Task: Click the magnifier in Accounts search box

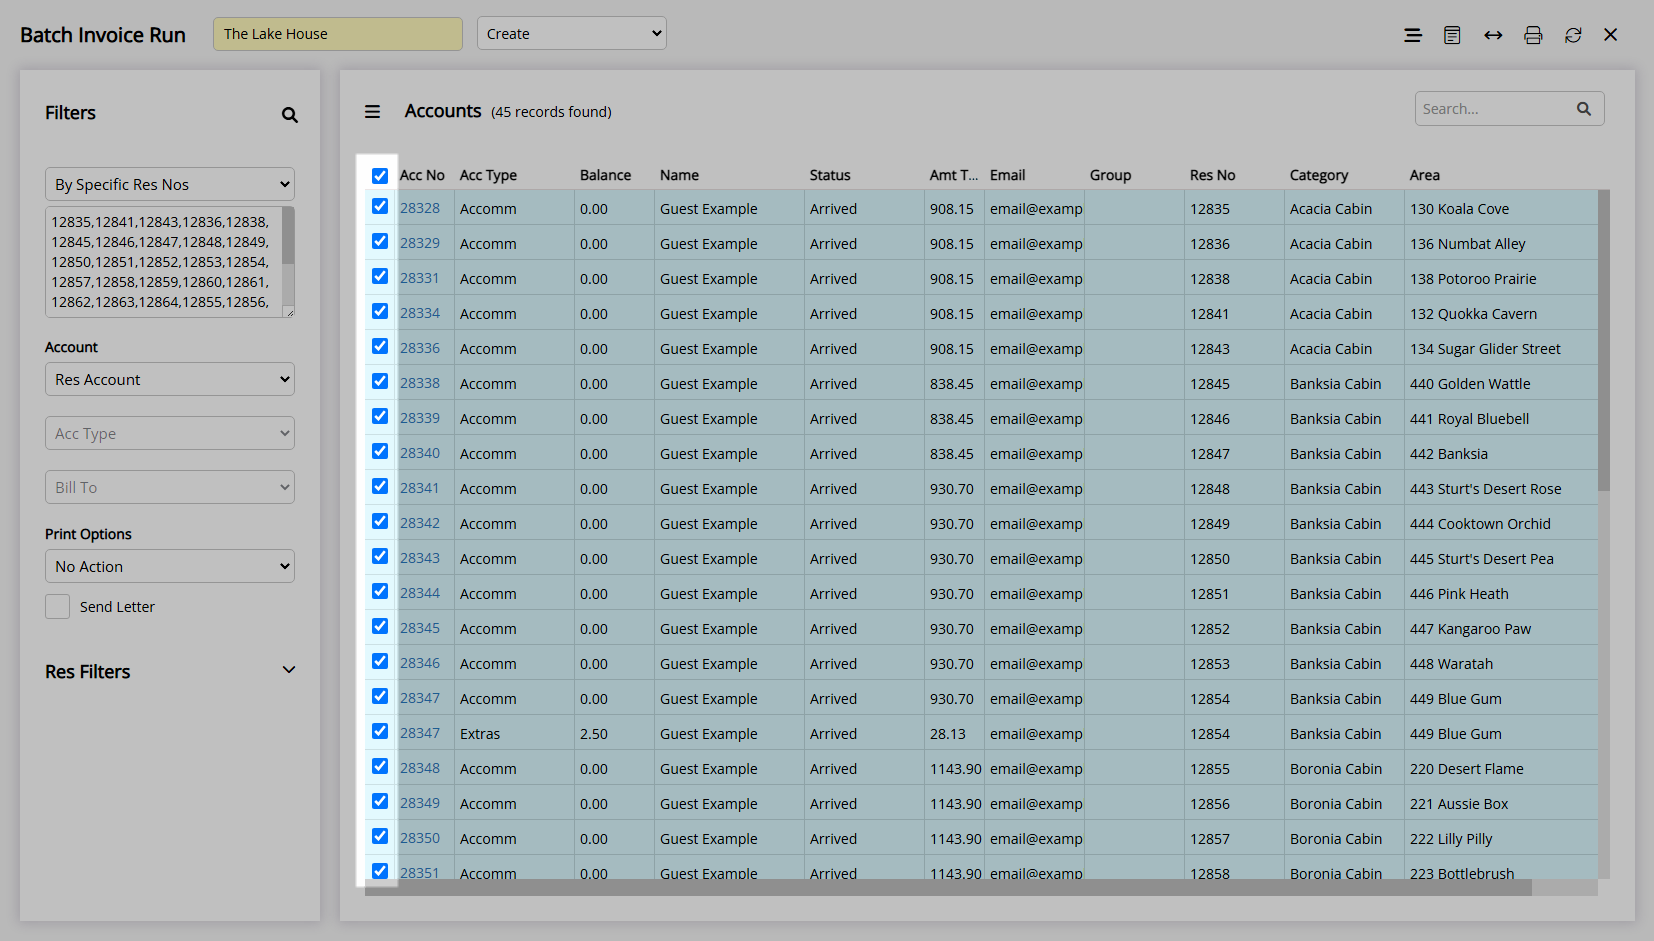Action: point(1584,109)
